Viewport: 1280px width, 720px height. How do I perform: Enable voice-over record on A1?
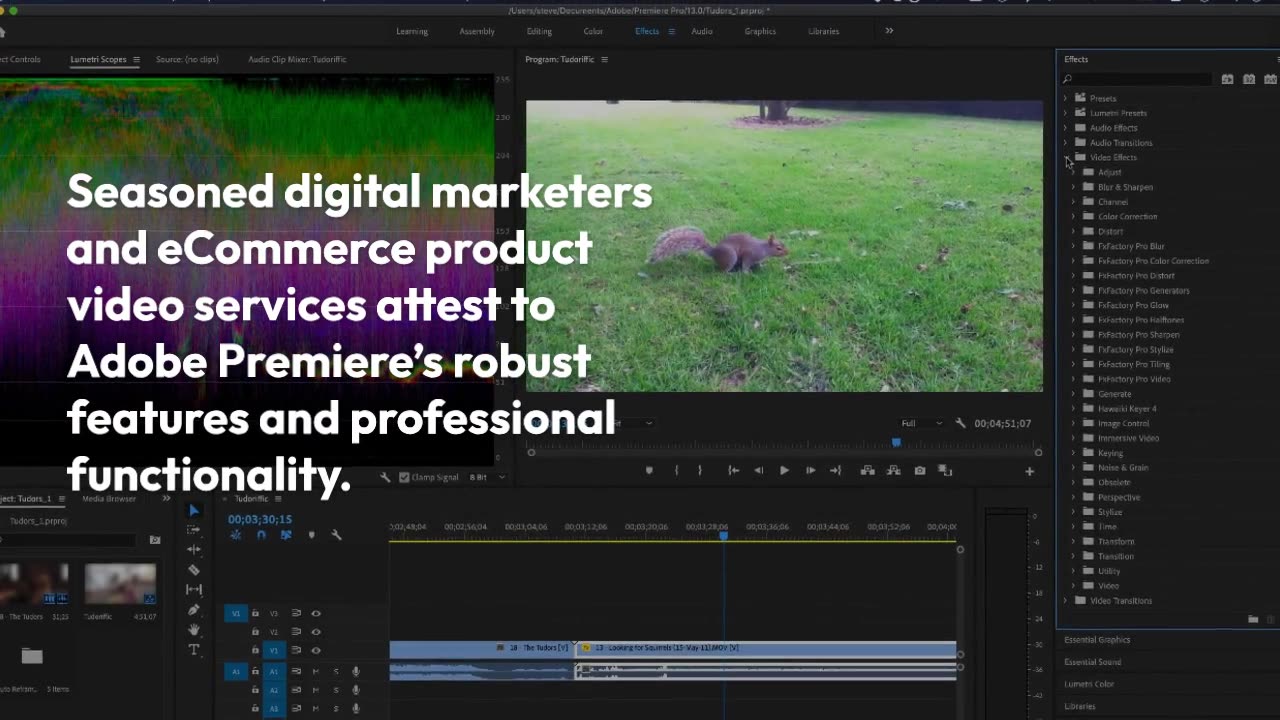355,671
